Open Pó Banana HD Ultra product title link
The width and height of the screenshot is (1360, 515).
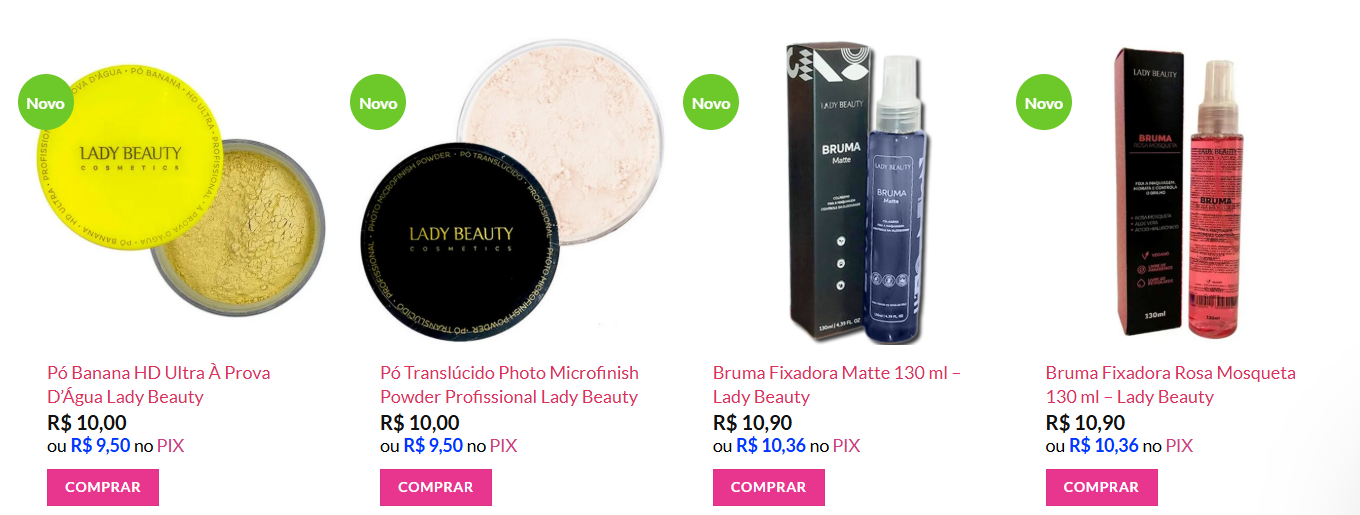tap(159, 385)
